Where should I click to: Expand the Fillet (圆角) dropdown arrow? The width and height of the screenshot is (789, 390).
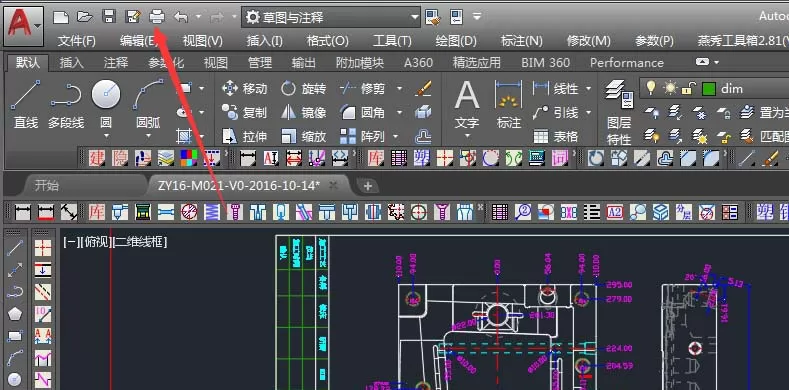pyautogui.click(x=400, y=112)
